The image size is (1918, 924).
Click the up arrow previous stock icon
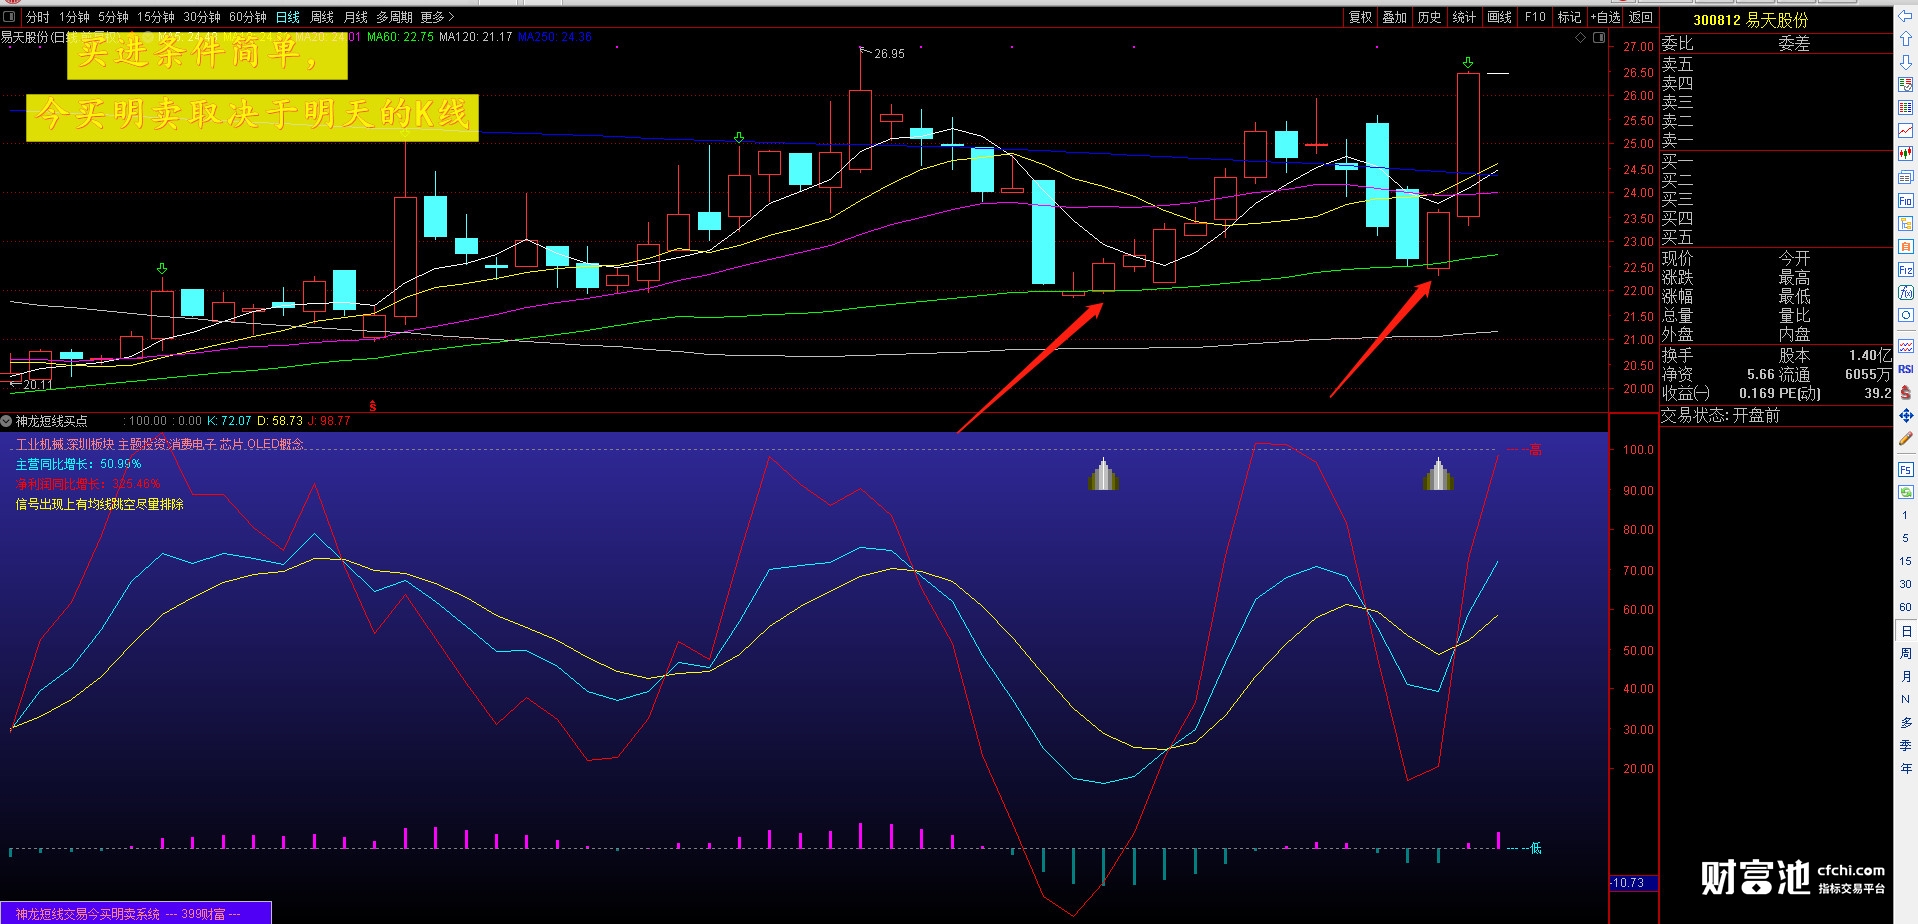(x=1906, y=39)
